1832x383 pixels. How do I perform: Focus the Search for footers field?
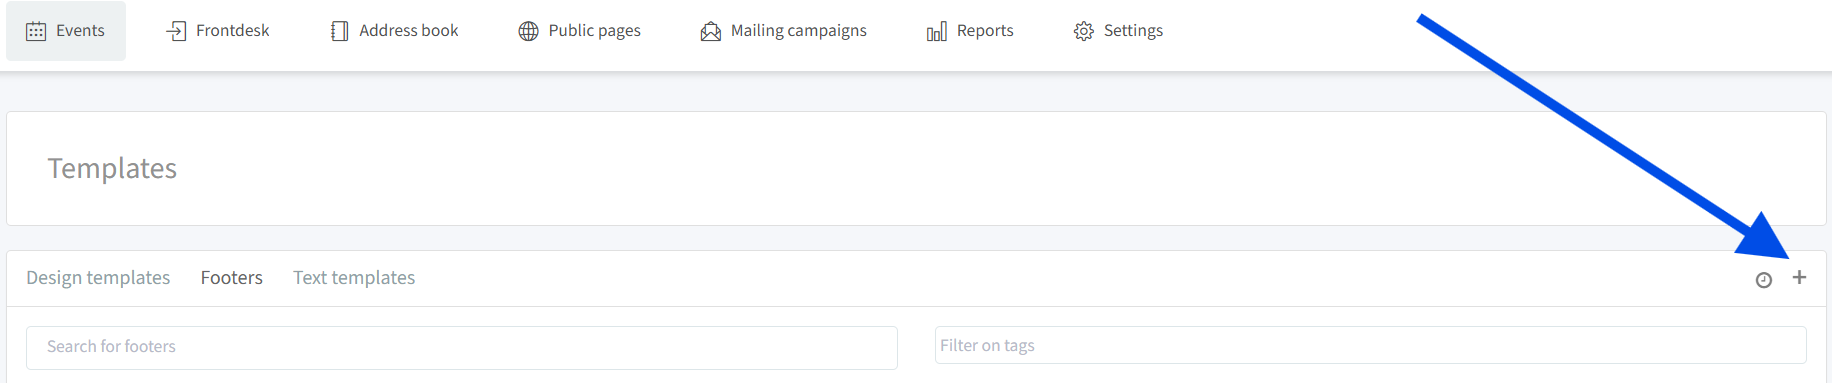click(462, 347)
